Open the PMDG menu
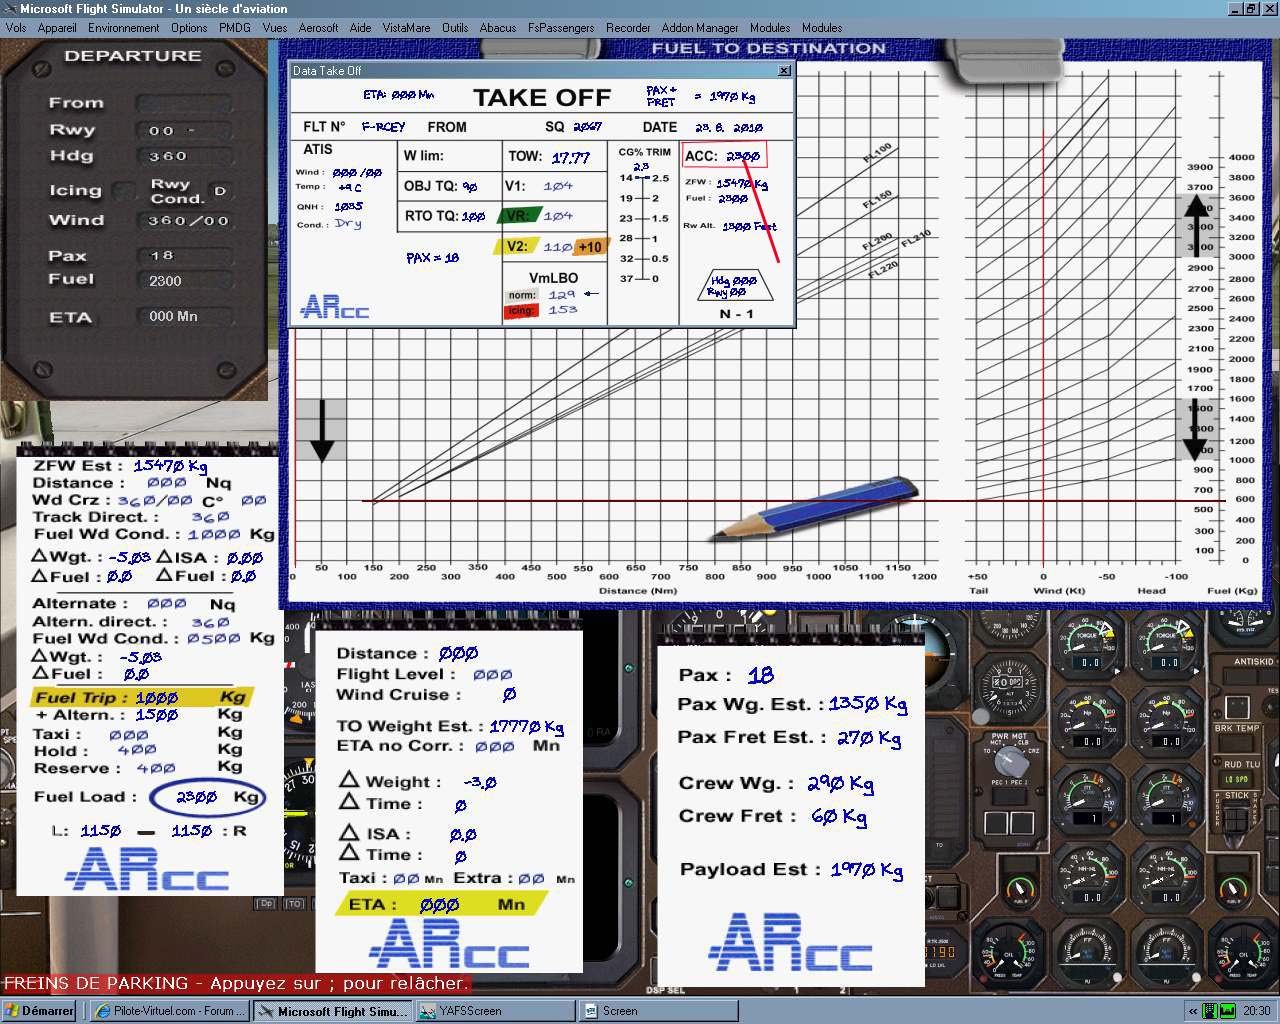The width and height of the screenshot is (1280, 1024). click(235, 28)
